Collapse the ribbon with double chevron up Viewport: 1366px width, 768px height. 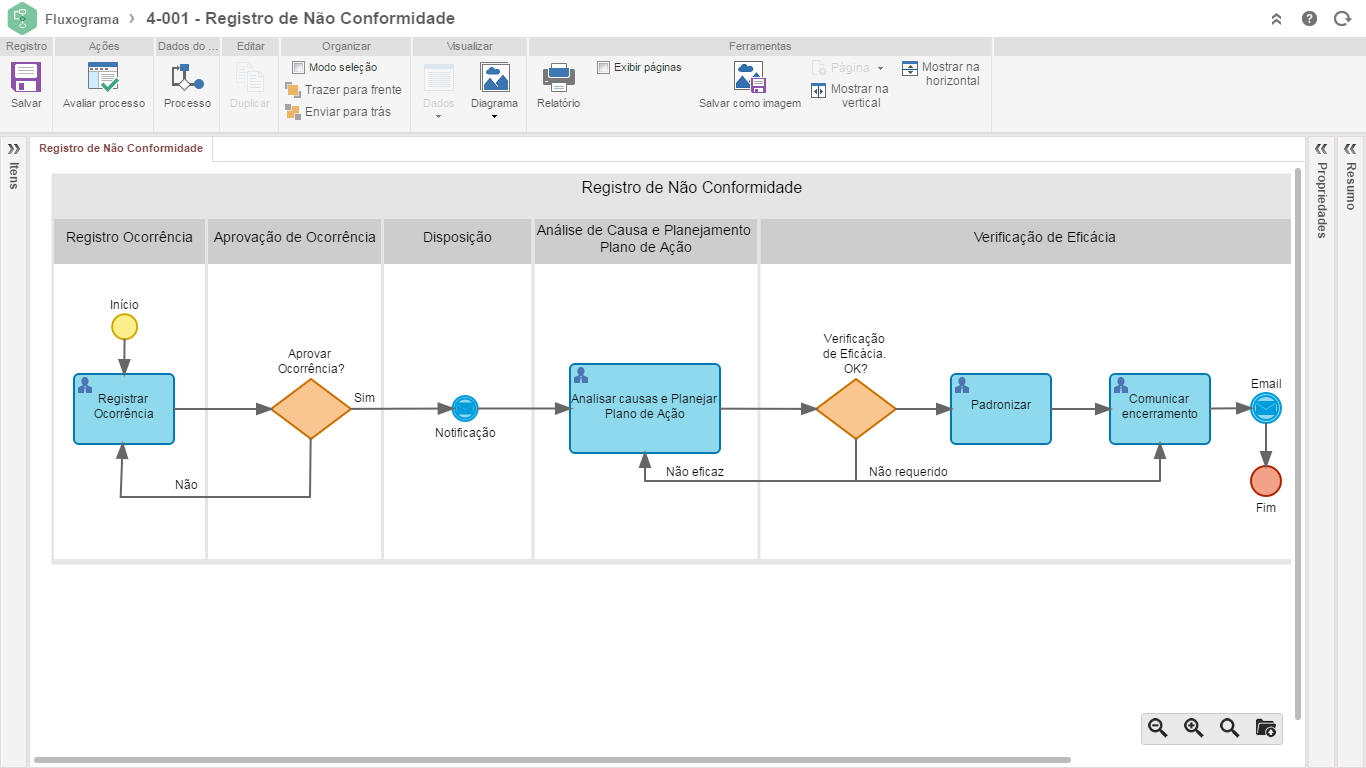[1276, 19]
